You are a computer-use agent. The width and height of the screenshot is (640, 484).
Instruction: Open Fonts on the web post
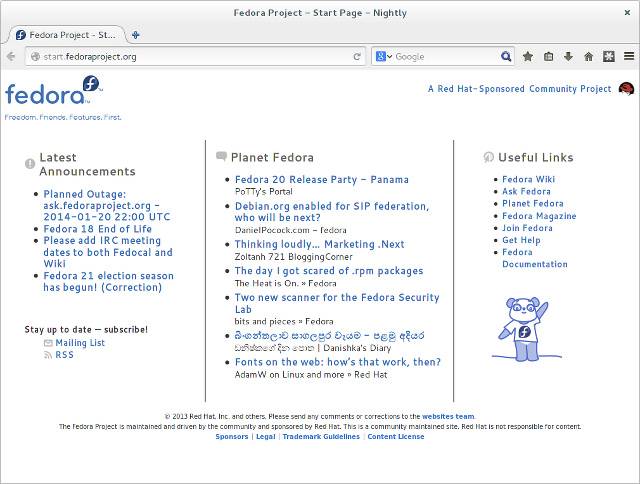[x=338, y=362]
